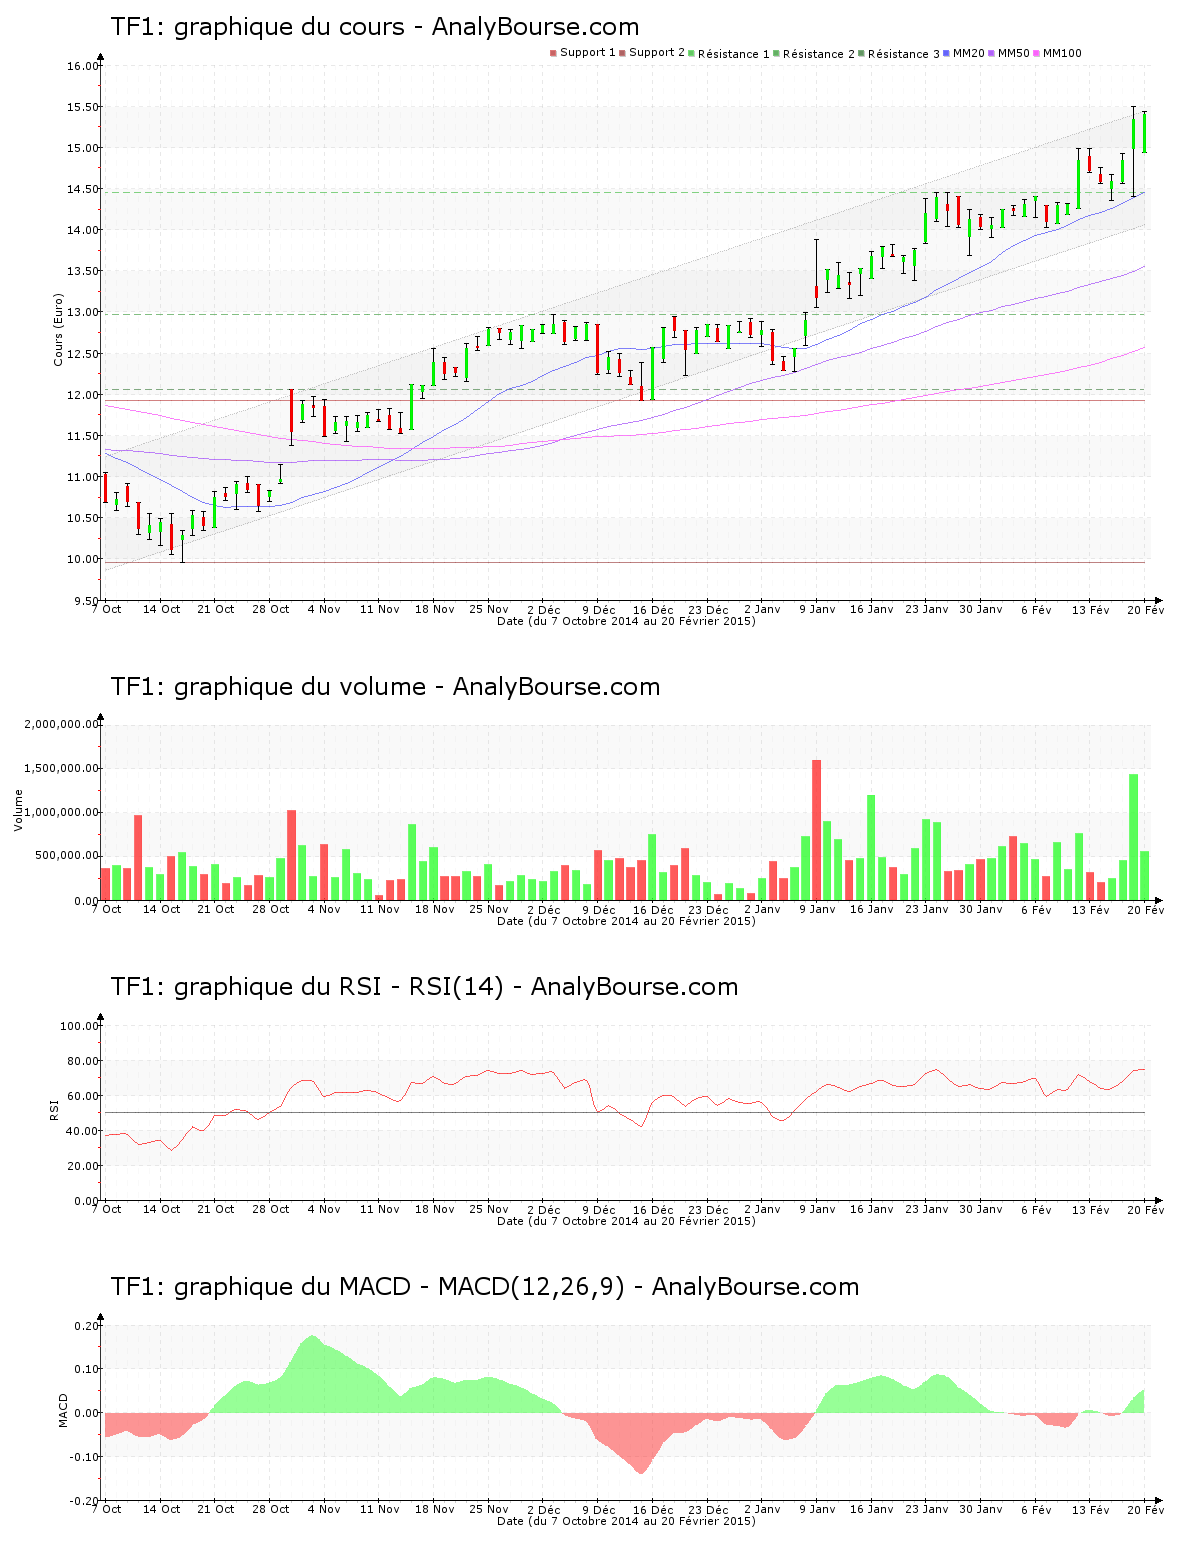Select the MM50 legend label
Viewport: 1200px width, 1550px height.
click(1014, 53)
